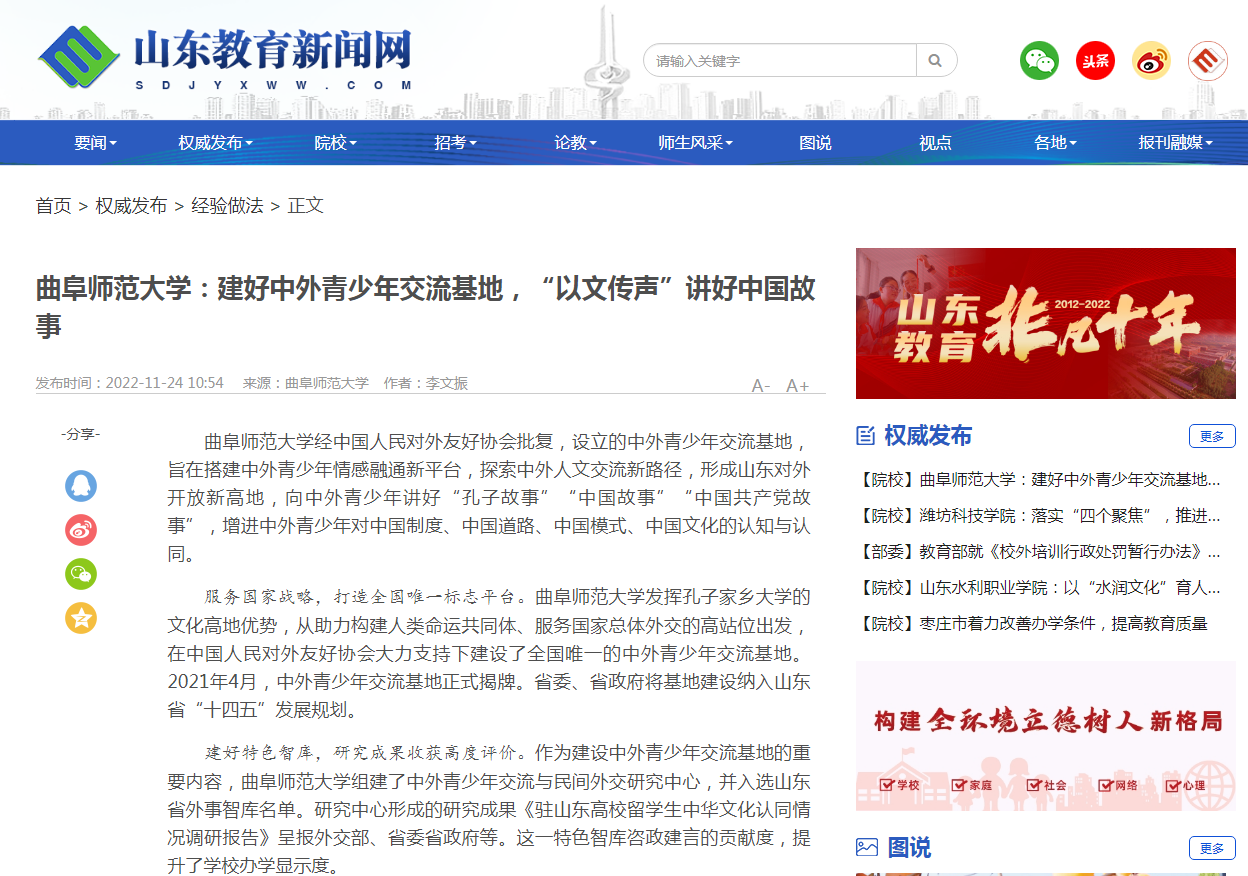Expand the 权威发布 navigation dropdown

[215, 143]
